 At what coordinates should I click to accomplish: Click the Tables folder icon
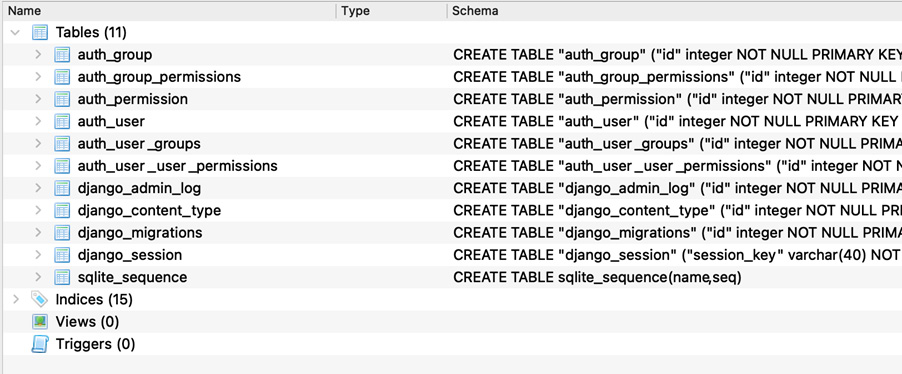click(x=40, y=32)
